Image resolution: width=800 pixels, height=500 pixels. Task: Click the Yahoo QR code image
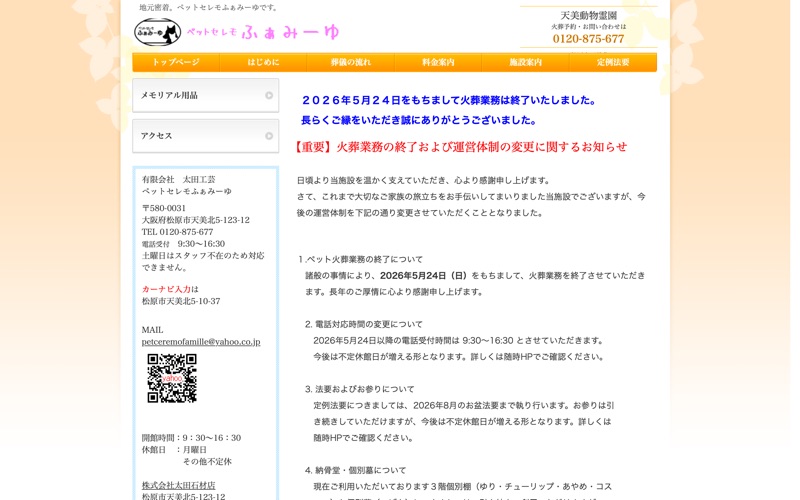[172, 378]
